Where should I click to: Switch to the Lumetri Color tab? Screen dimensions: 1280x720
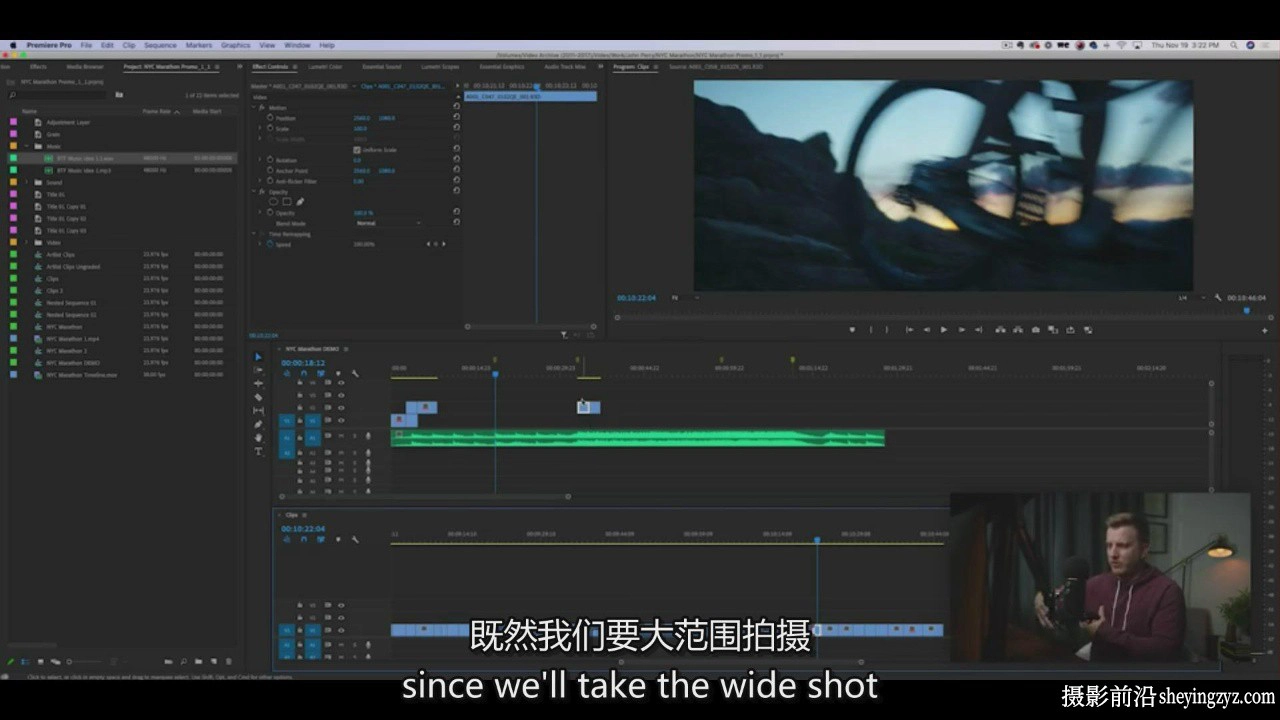coord(325,67)
